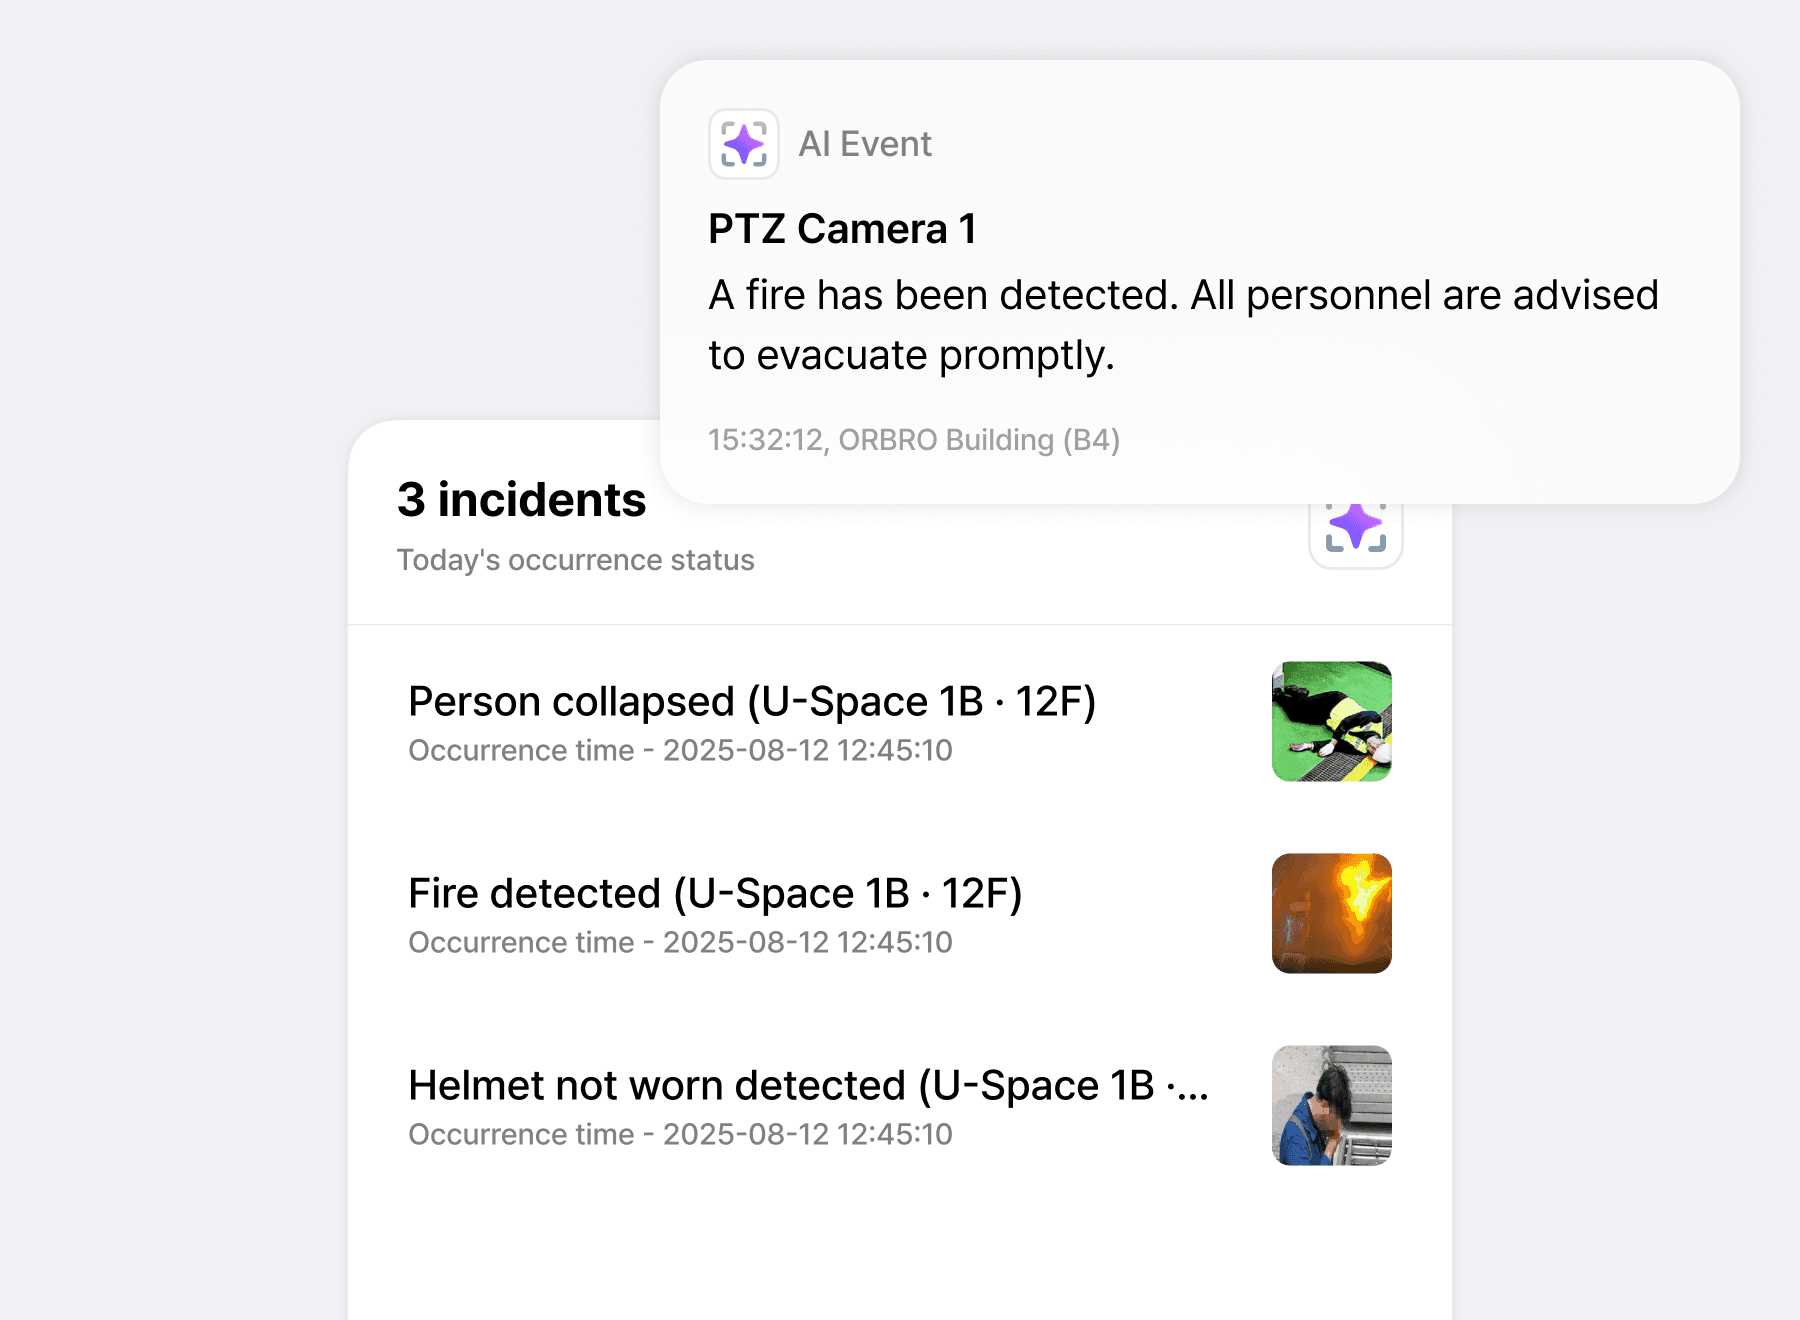Click the 3 incidents heading
Image resolution: width=1800 pixels, height=1320 pixels.
pyautogui.click(x=521, y=499)
